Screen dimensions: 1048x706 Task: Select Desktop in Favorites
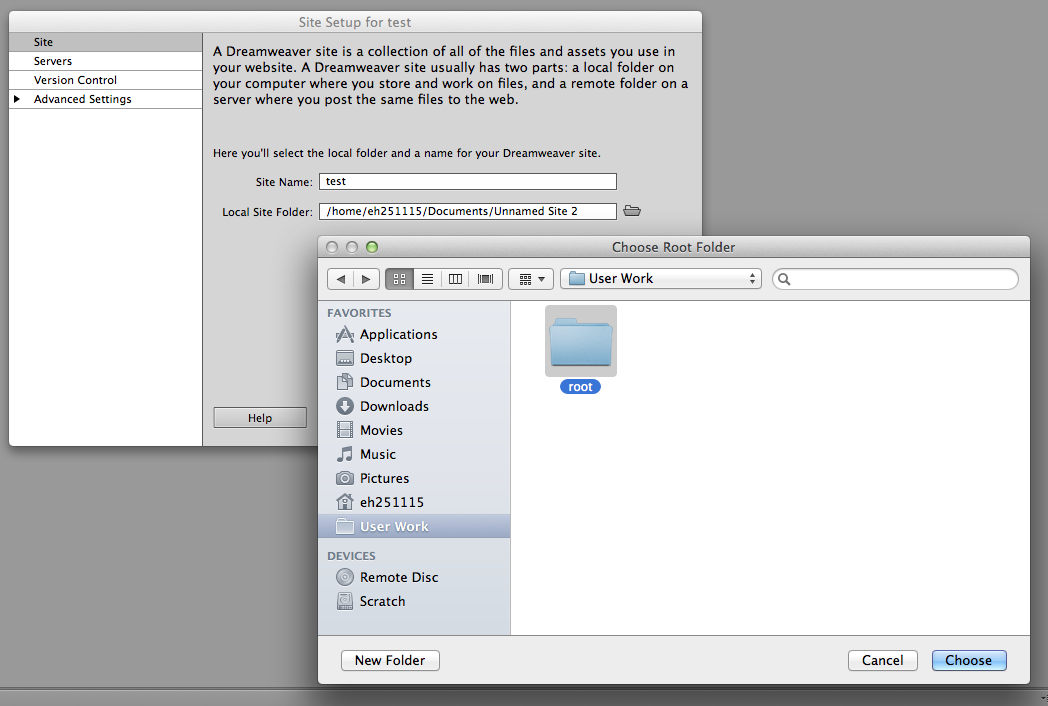(x=414, y=358)
